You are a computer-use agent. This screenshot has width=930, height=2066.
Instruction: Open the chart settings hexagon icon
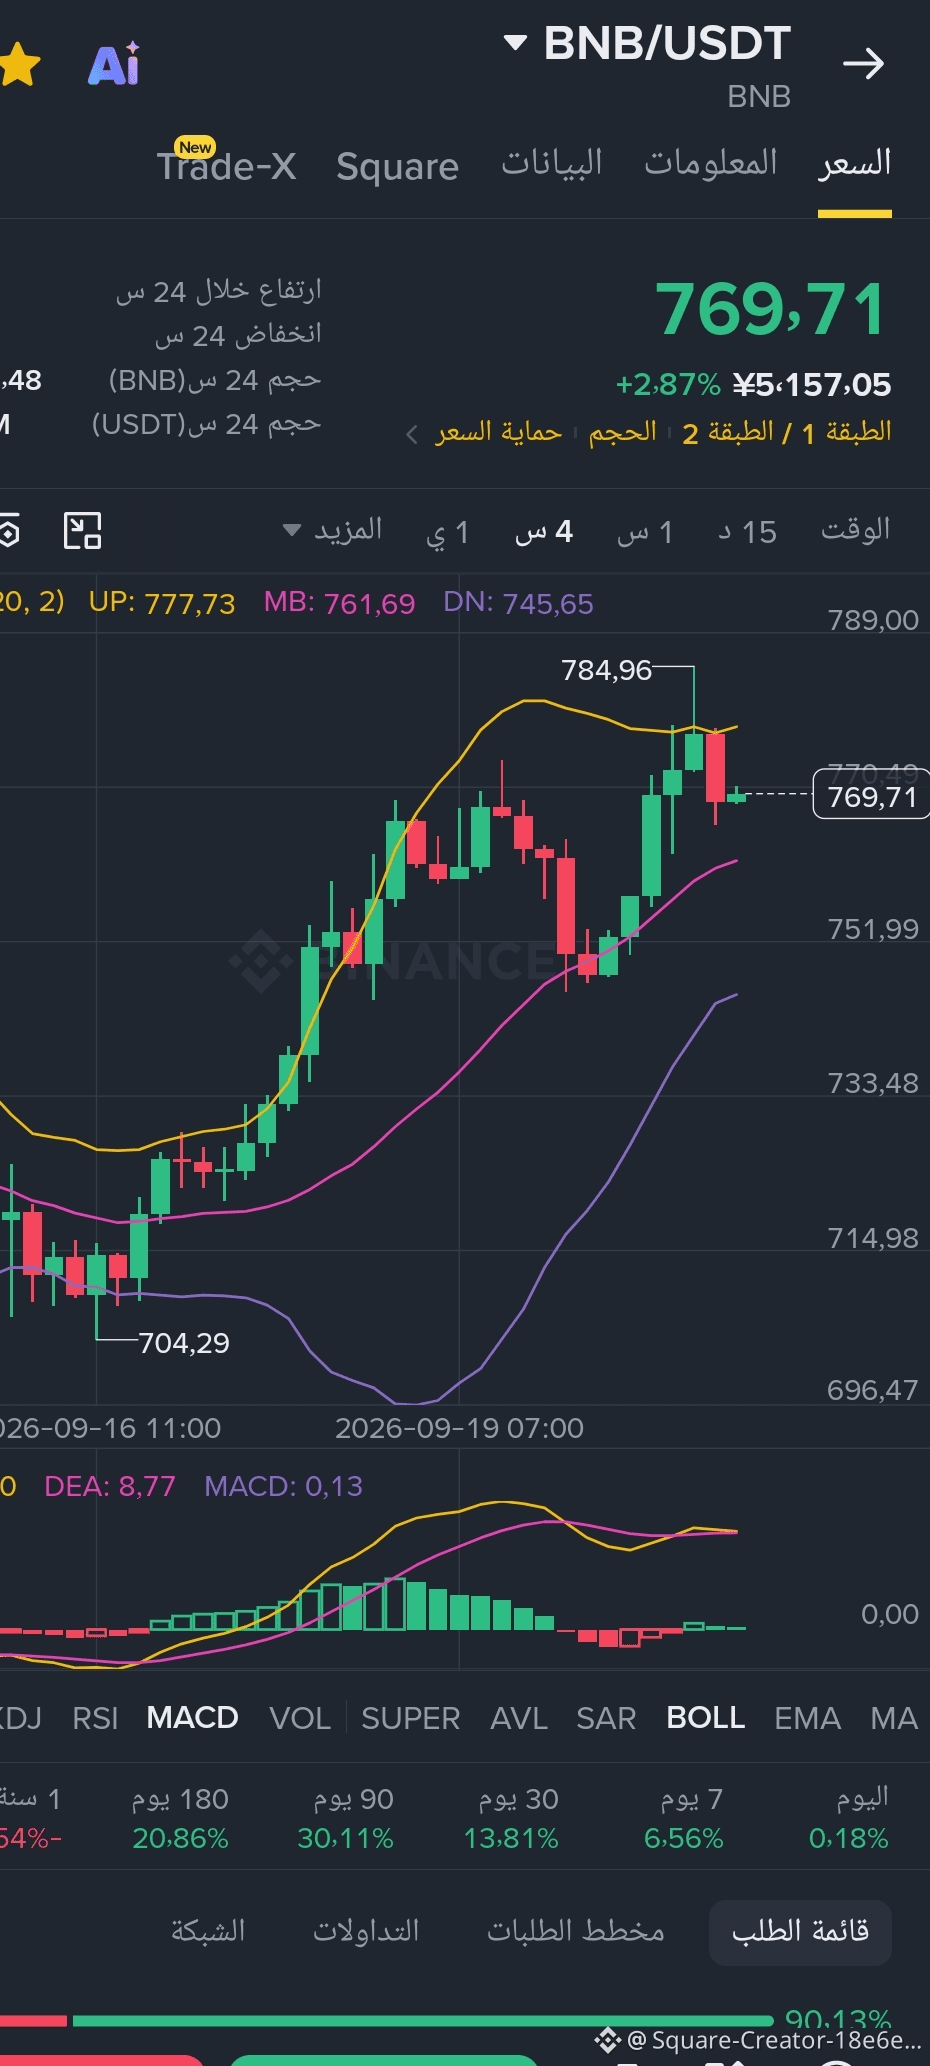click(8, 532)
